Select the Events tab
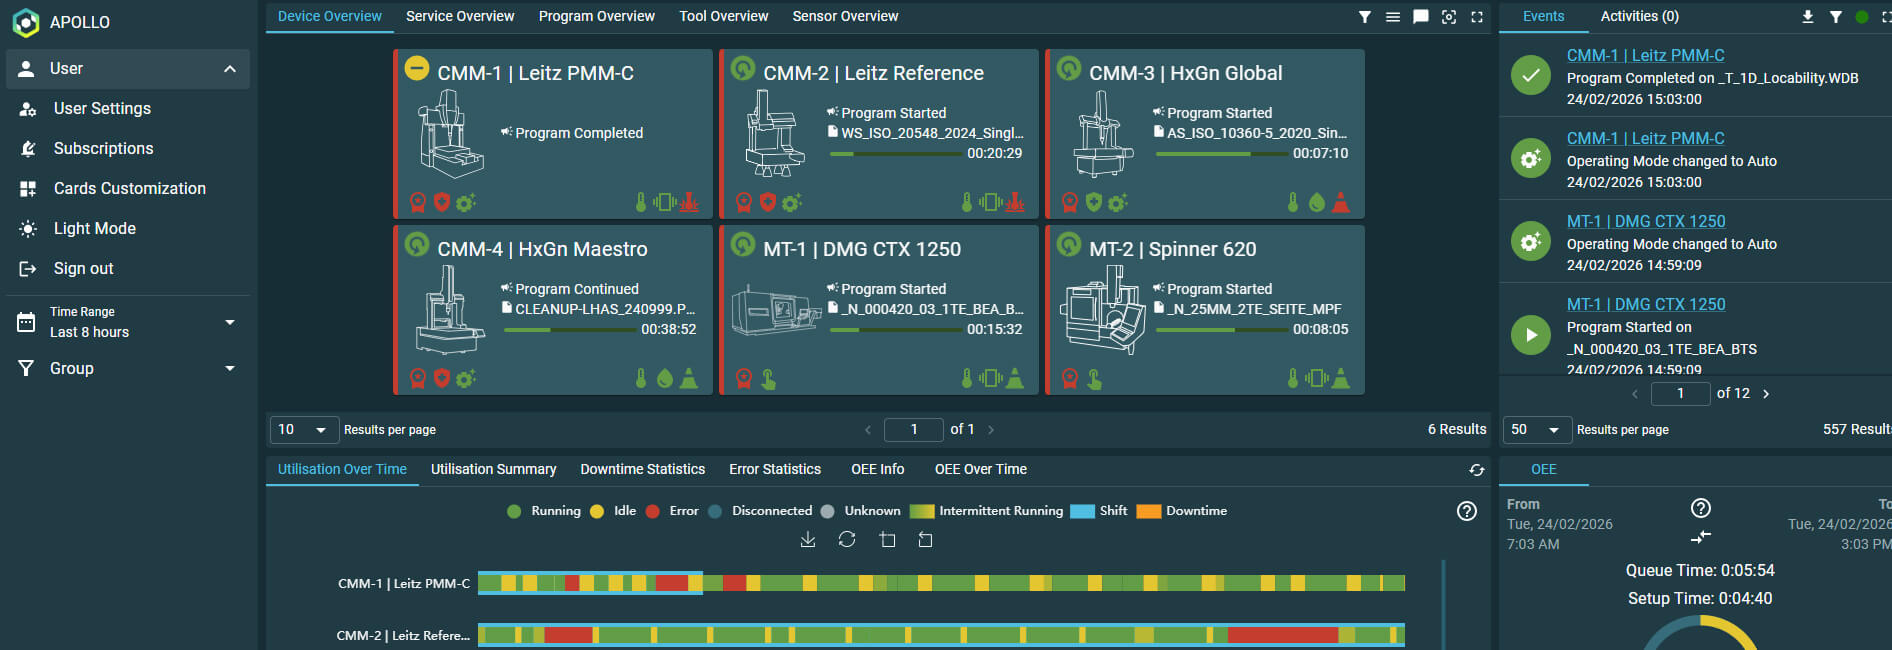The height and width of the screenshot is (650, 1892). coord(1544,16)
